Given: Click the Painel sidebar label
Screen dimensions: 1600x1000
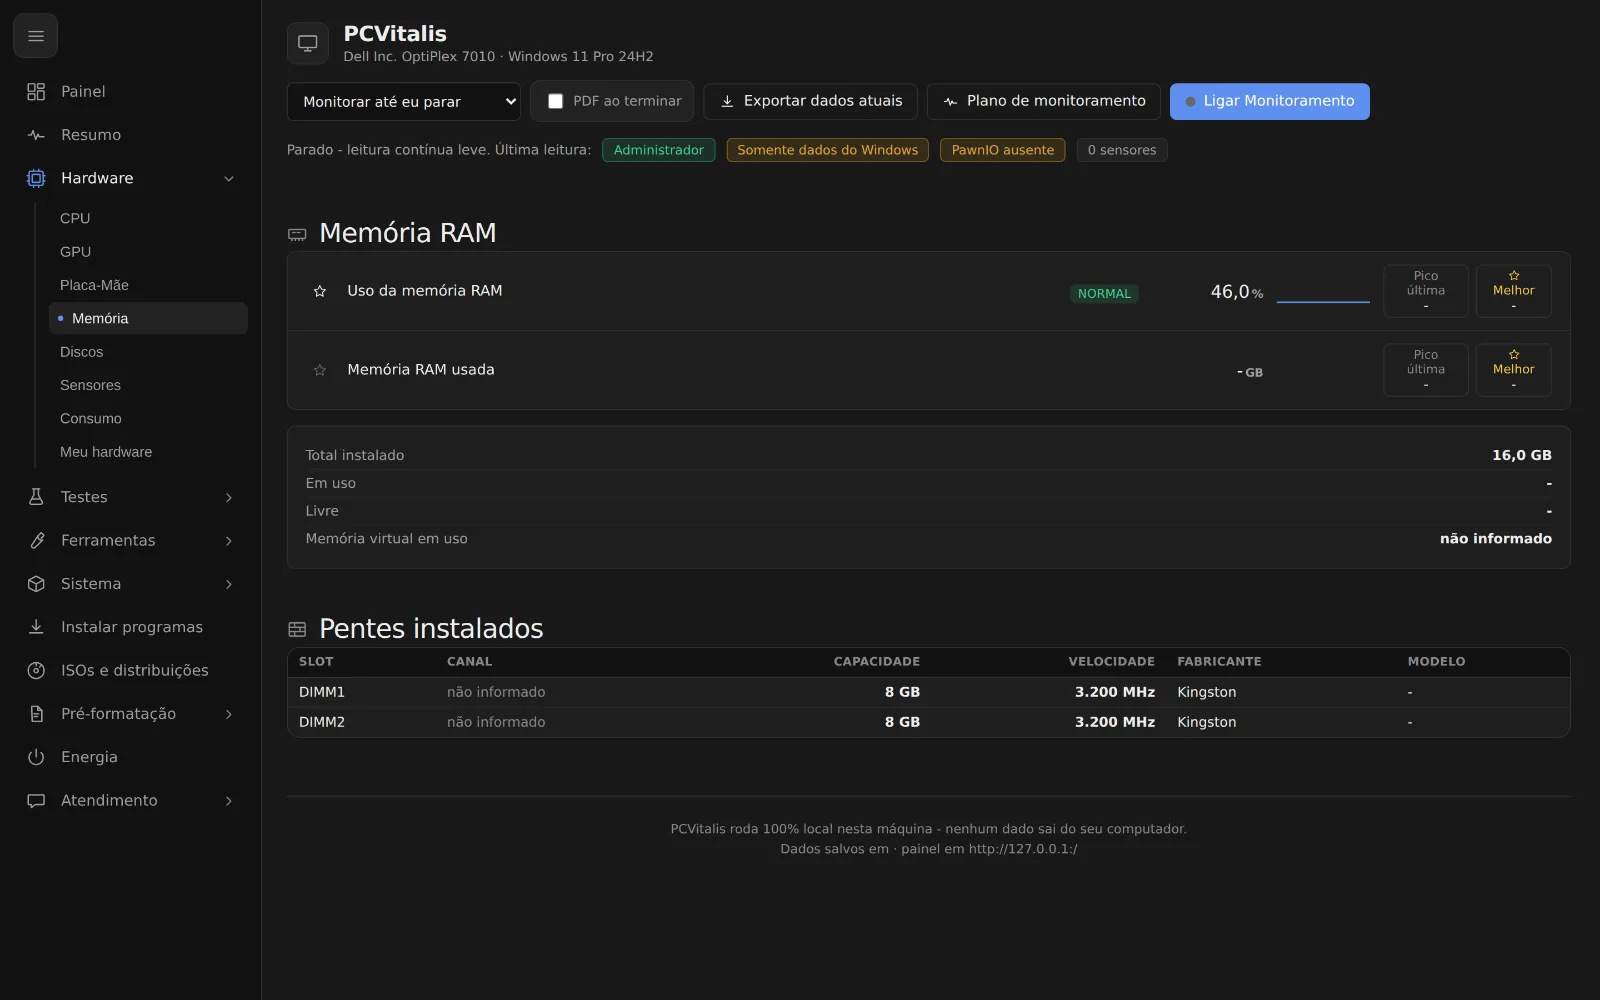Looking at the screenshot, I should coord(83,92).
